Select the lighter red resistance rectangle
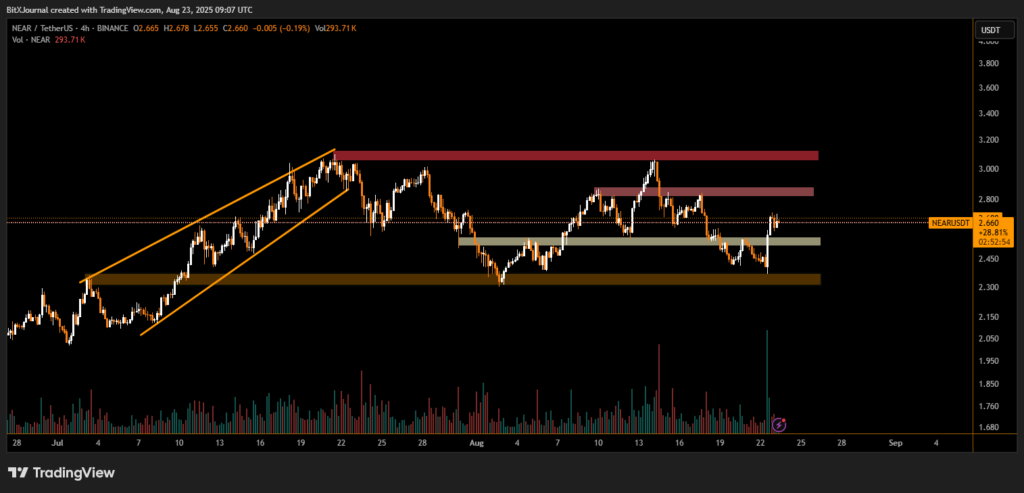1024x493 pixels. [x=703, y=191]
